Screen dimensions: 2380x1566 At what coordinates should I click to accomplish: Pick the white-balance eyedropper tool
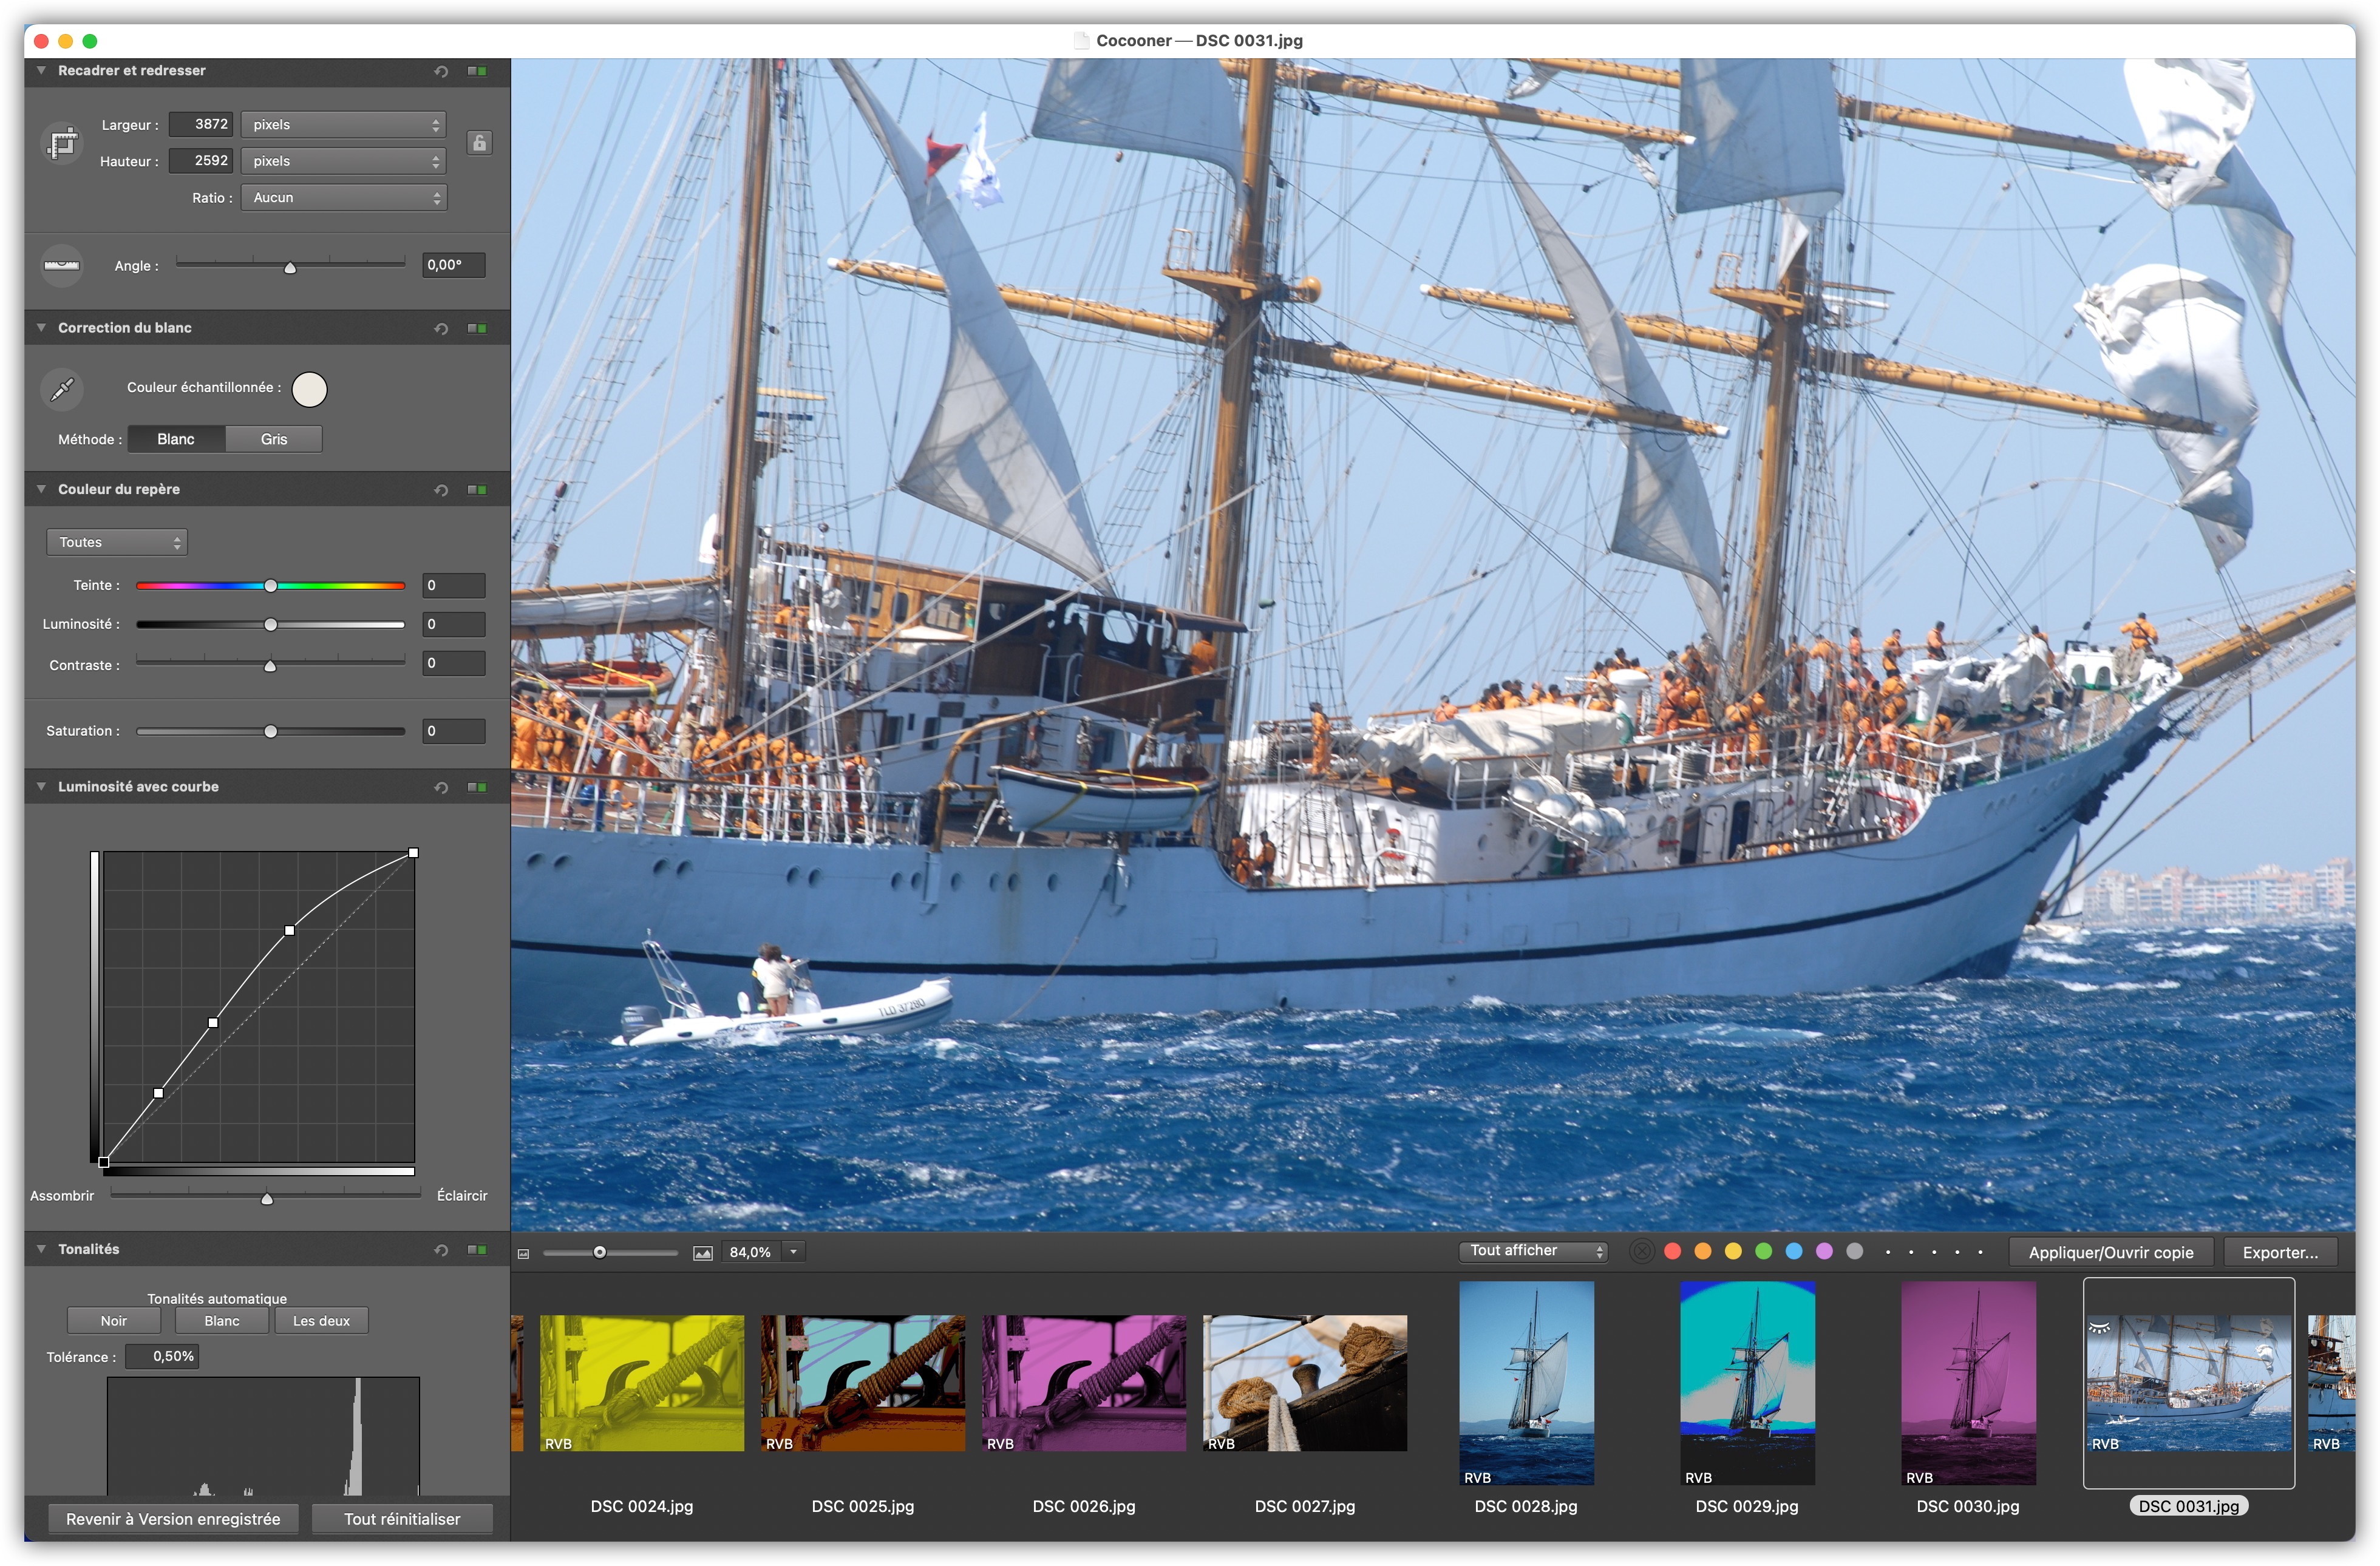(62, 389)
